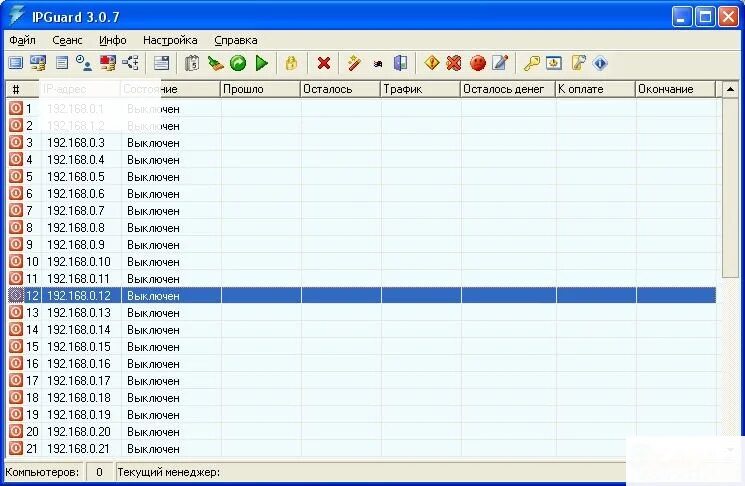
Task: Click the plain red X toolbar icon
Action: pos(324,63)
